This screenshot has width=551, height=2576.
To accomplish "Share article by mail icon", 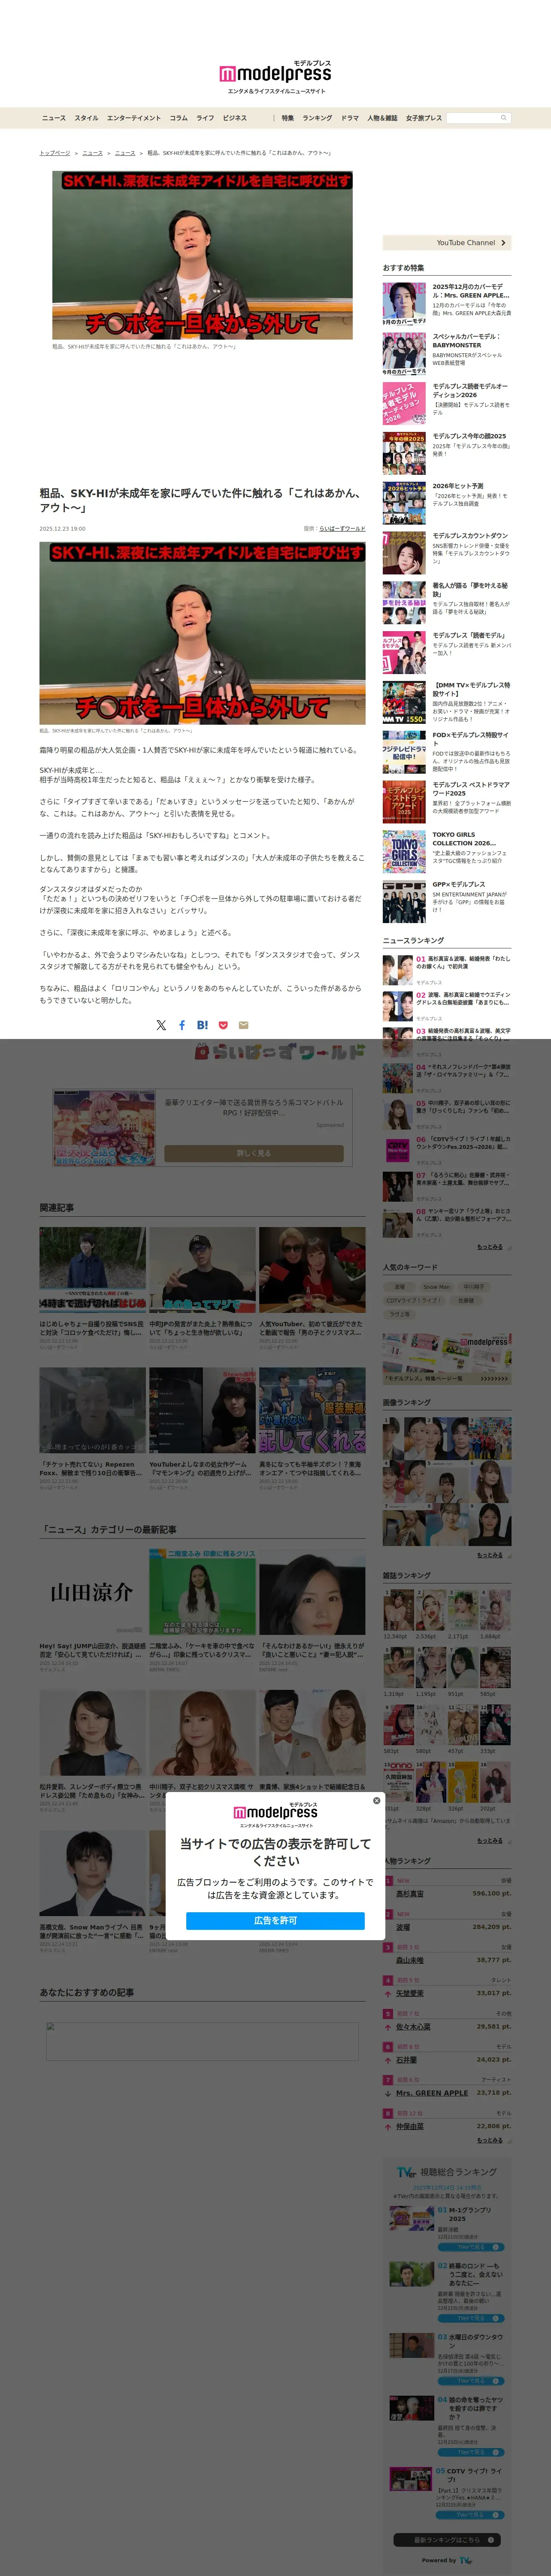I will 243,1025.
